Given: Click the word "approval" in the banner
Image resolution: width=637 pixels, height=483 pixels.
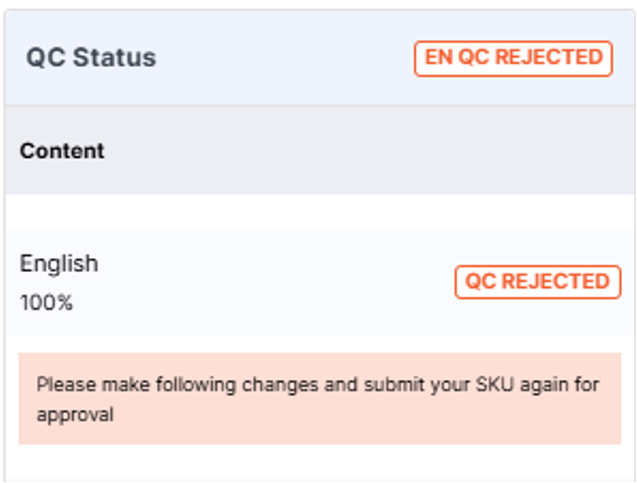Looking at the screenshot, I should 75,415.
